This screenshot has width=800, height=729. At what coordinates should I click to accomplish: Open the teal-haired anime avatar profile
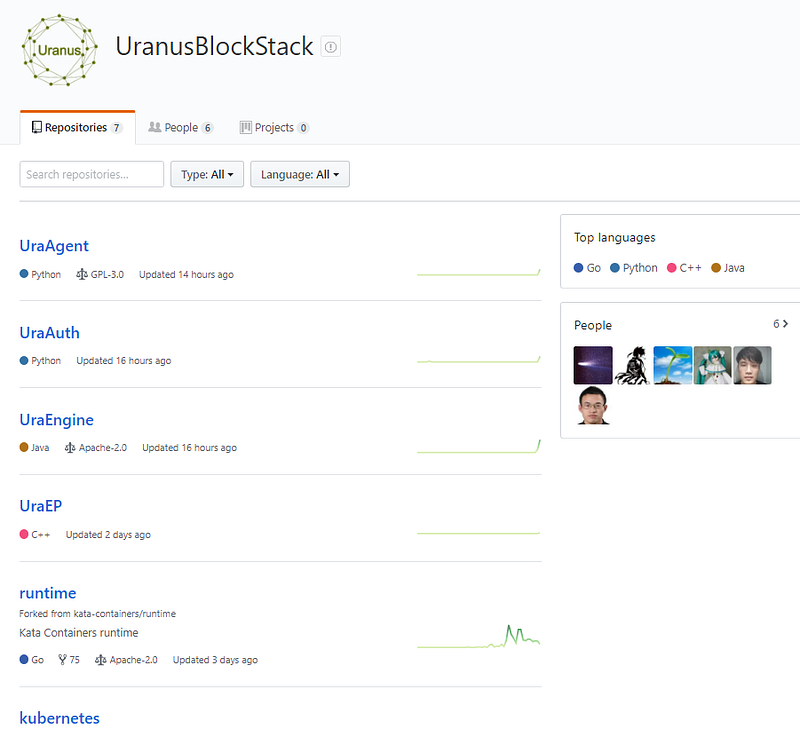(712, 365)
